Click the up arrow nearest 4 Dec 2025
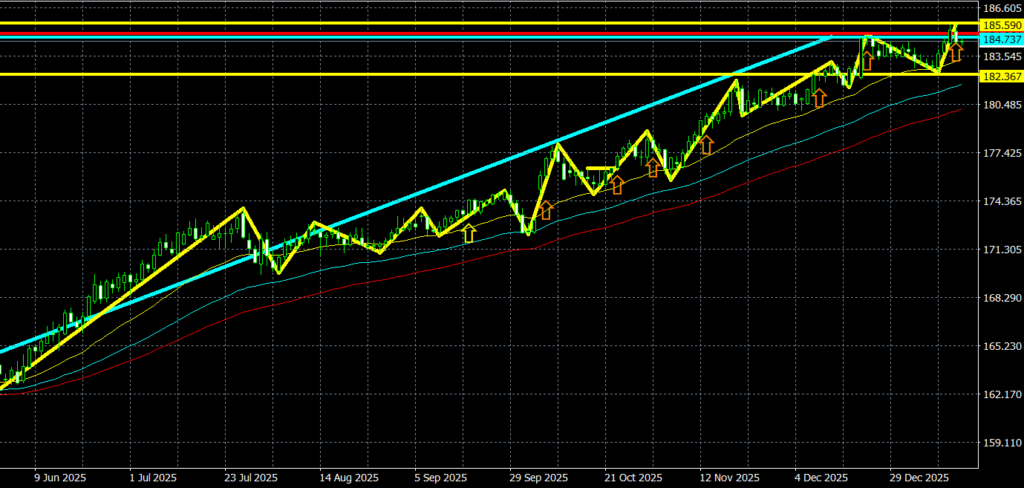Viewport: 1024px width, 488px height. click(819, 97)
